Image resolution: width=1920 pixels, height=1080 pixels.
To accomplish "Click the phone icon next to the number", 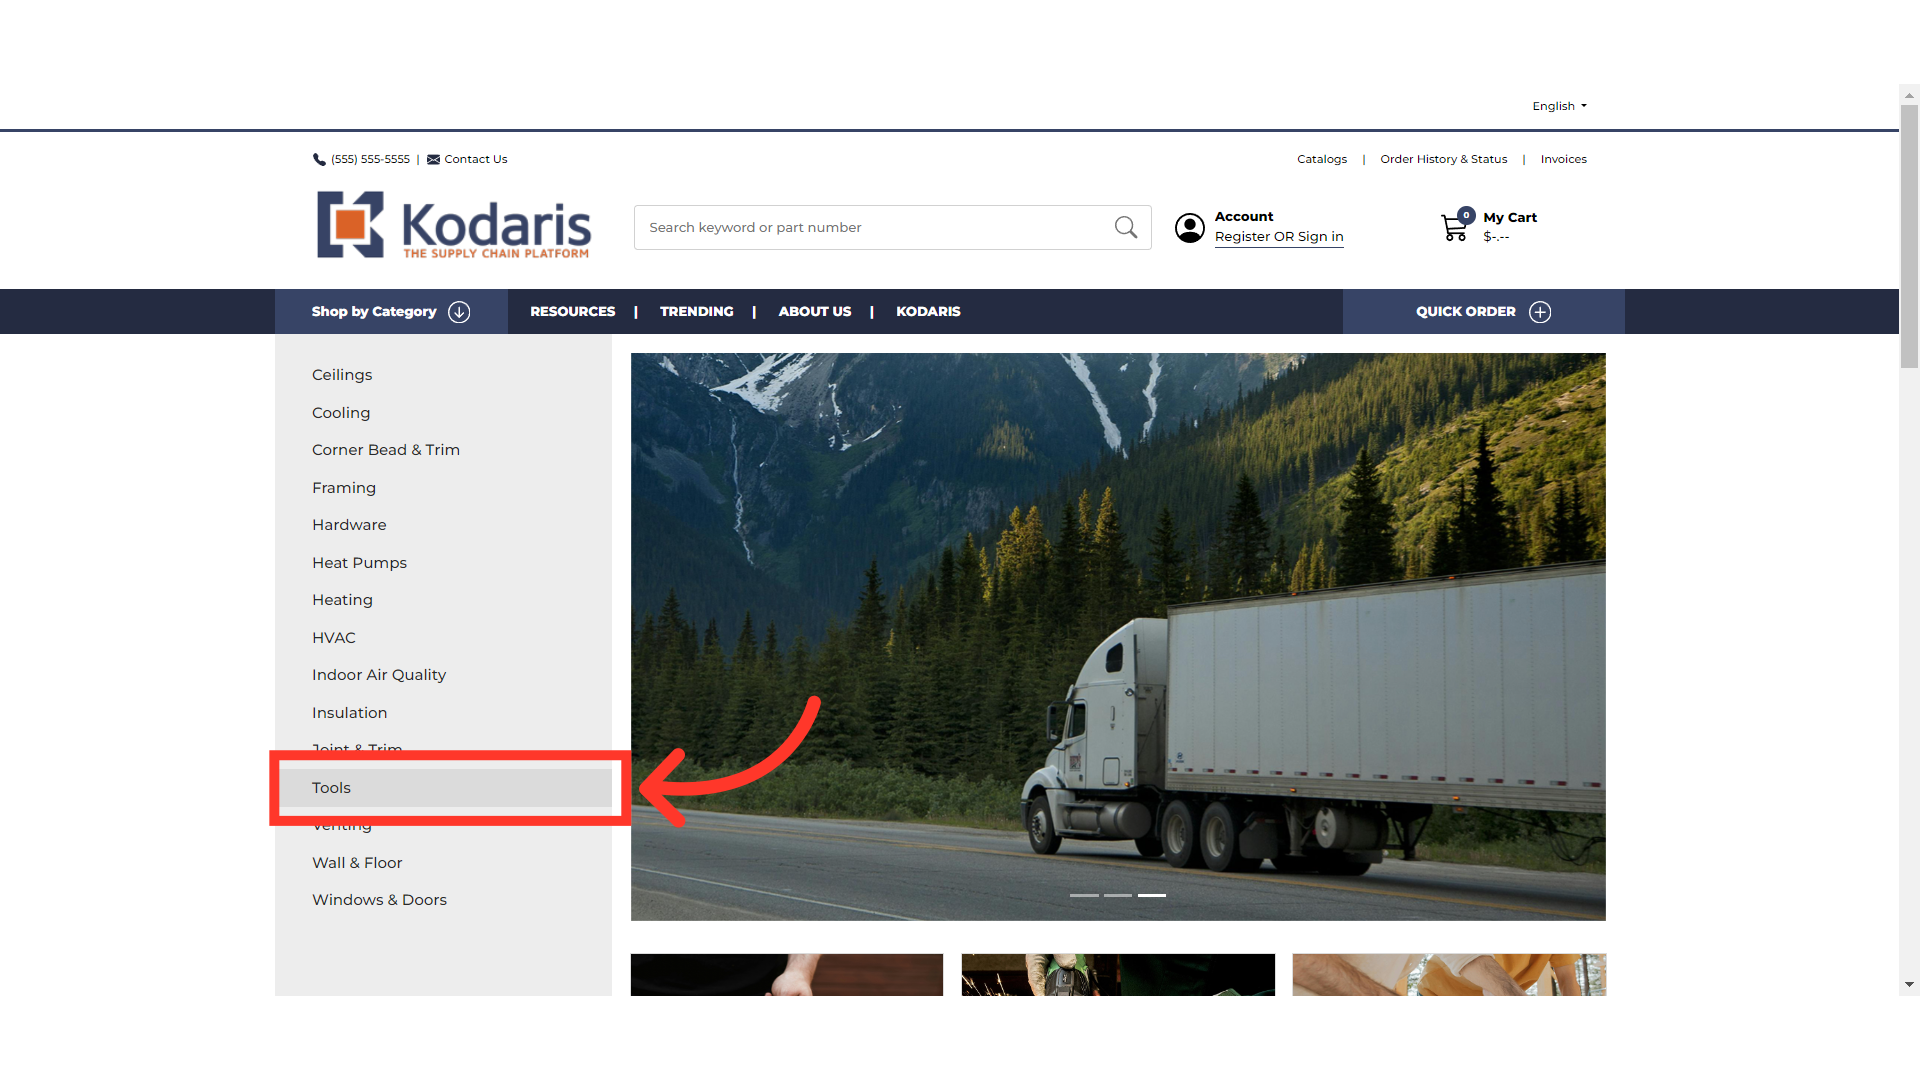I will click(319, 159).
